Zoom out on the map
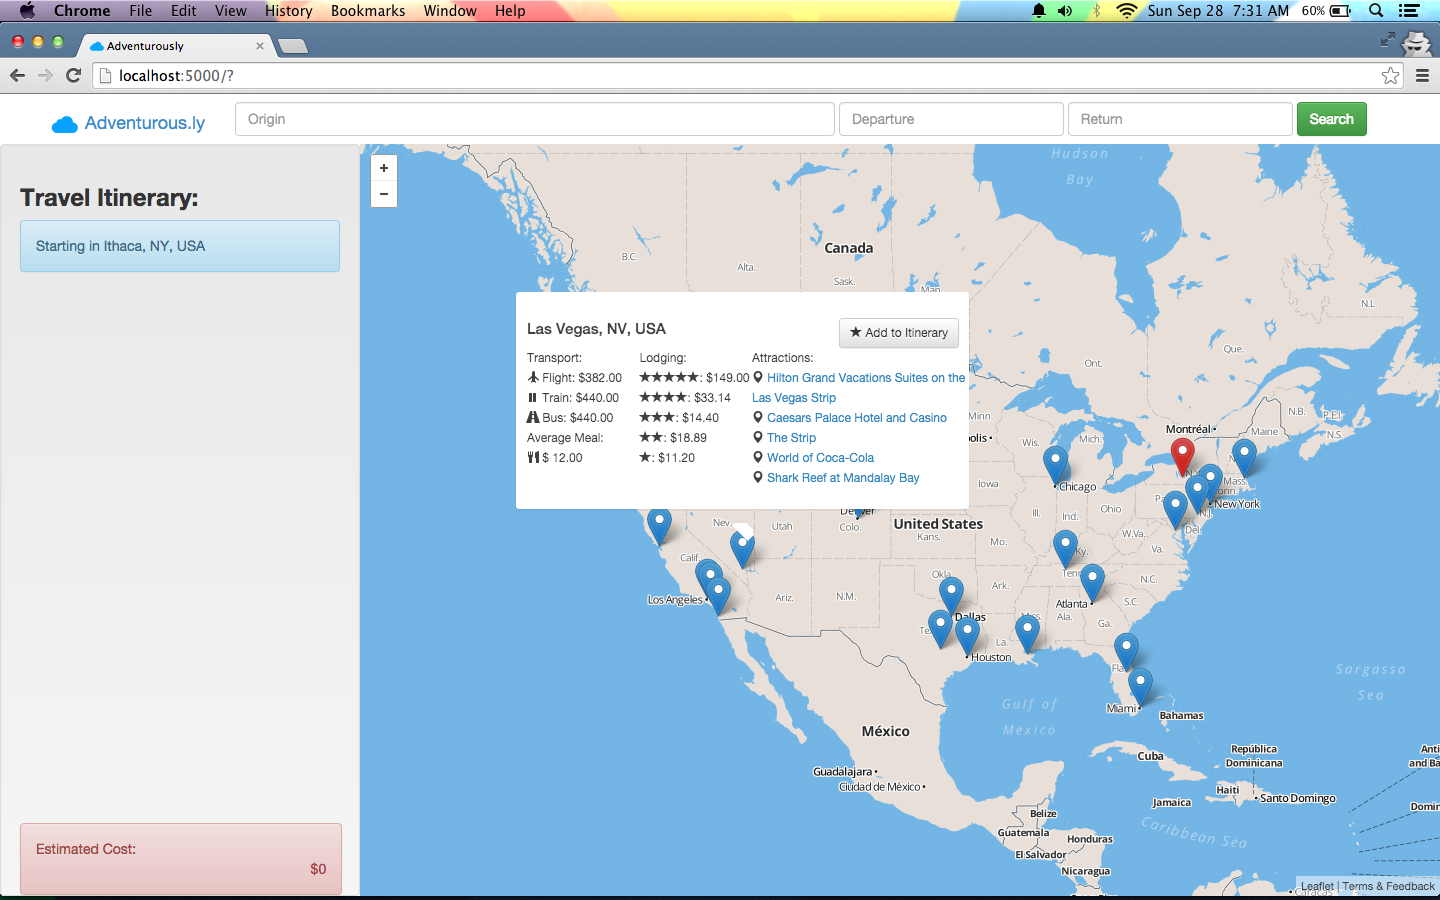This screenshot has height=900, width=1440. click(x=384, y=194)
